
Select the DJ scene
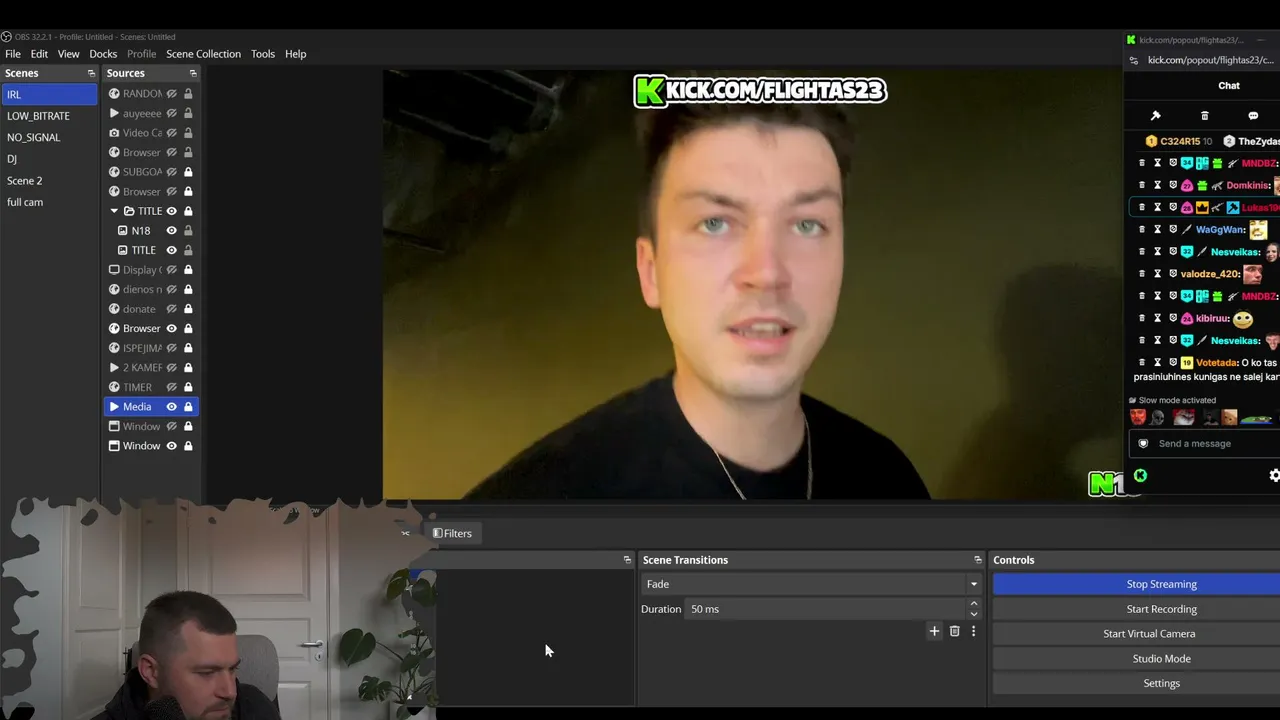coord(49,159)
